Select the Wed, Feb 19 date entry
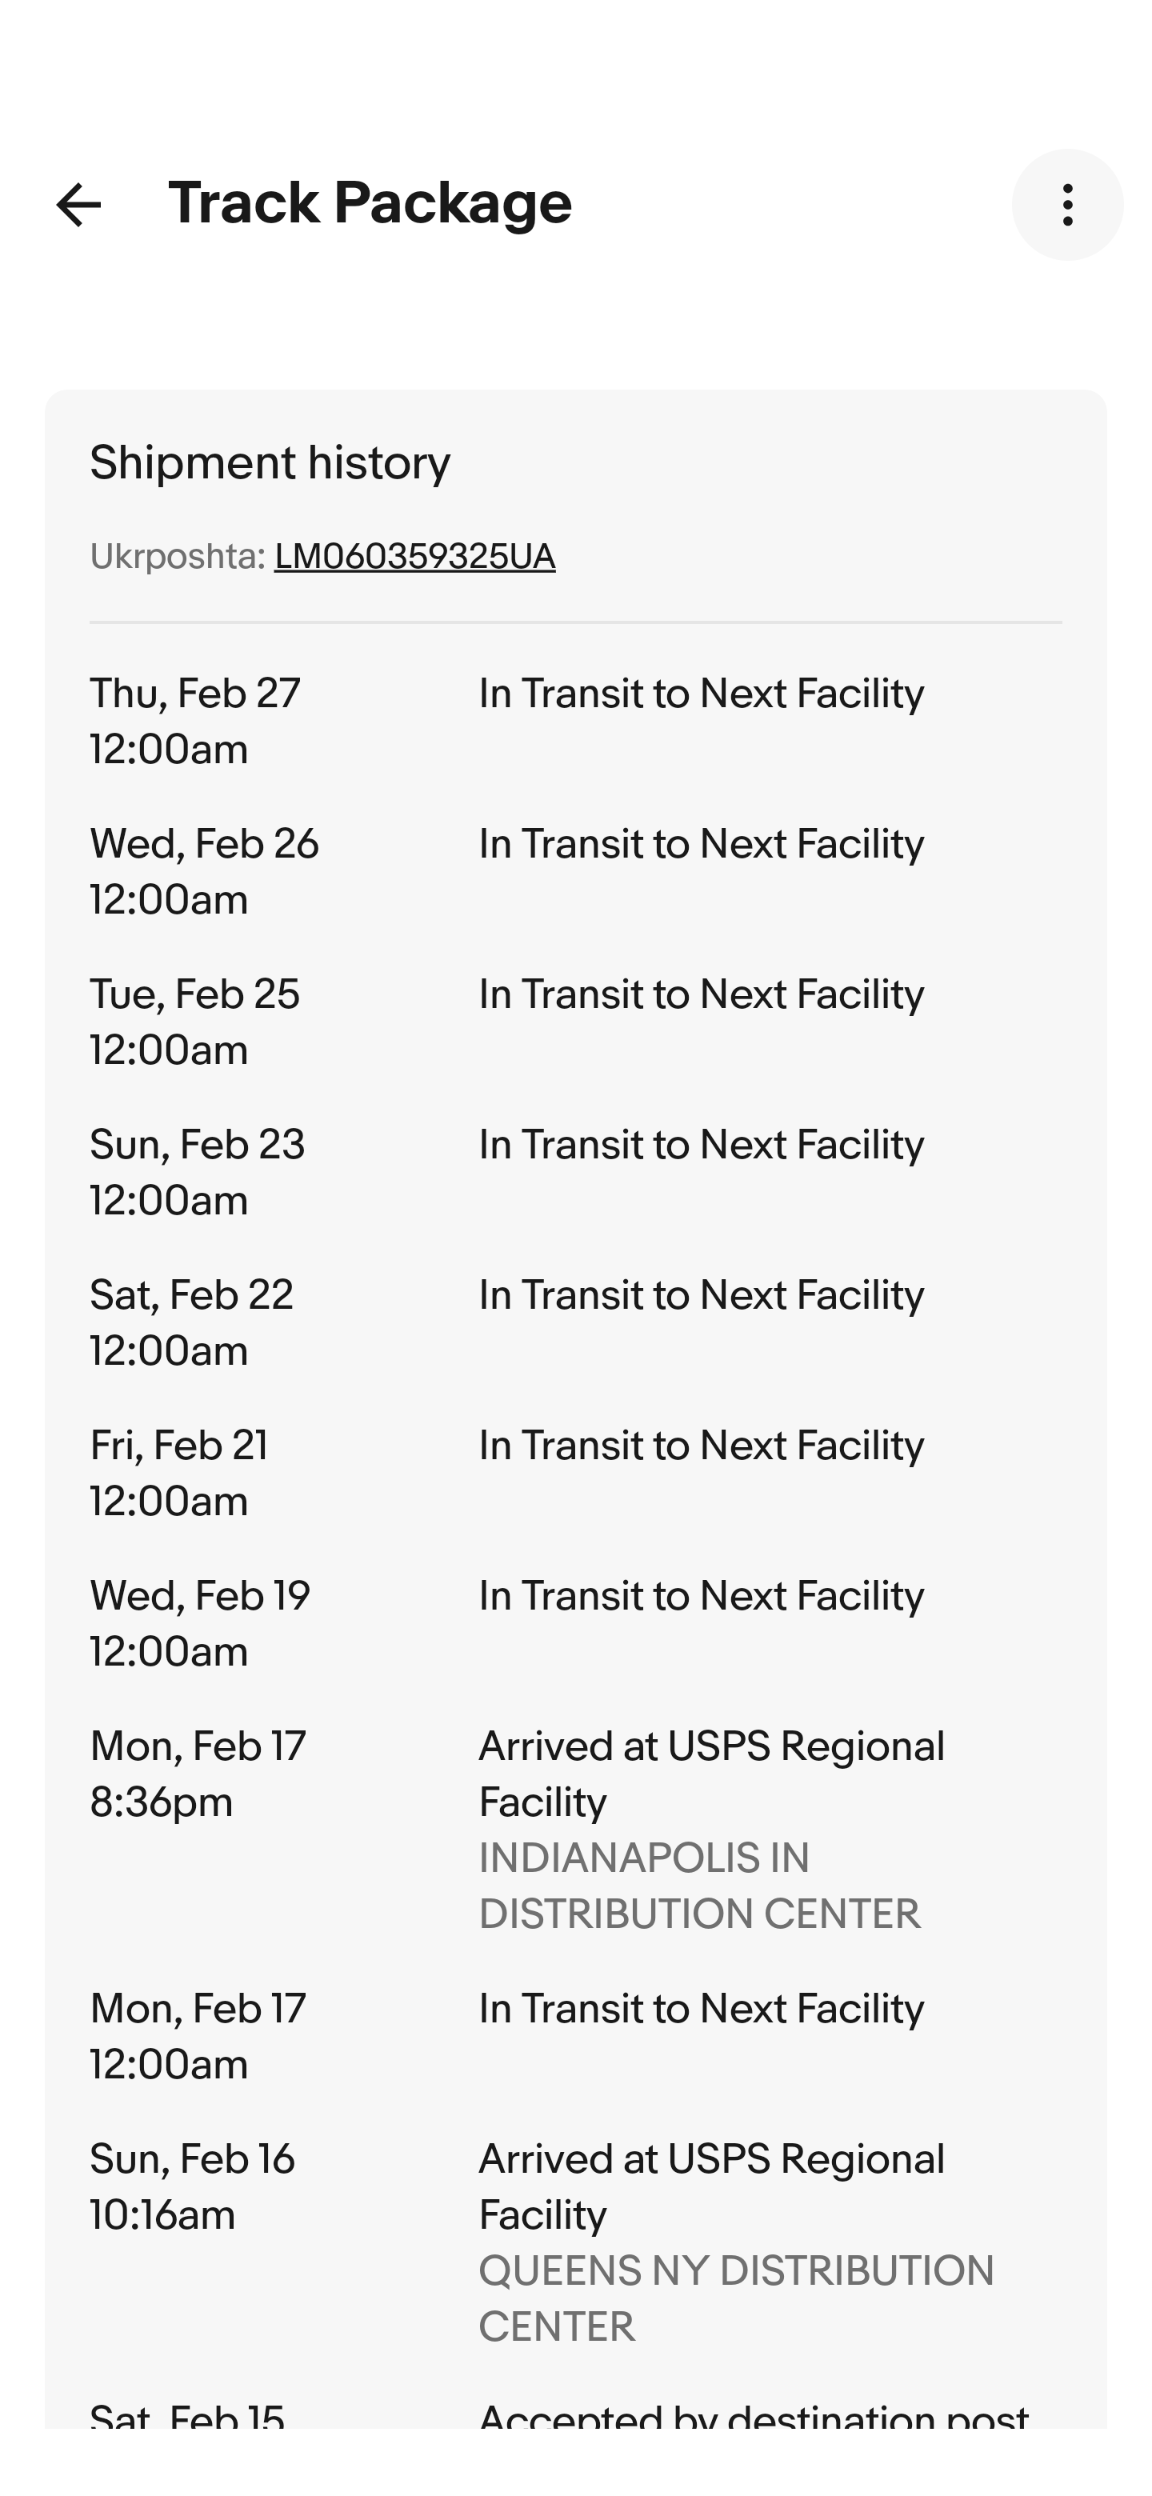1152x2496 pixels. [x=200, y=1622]
